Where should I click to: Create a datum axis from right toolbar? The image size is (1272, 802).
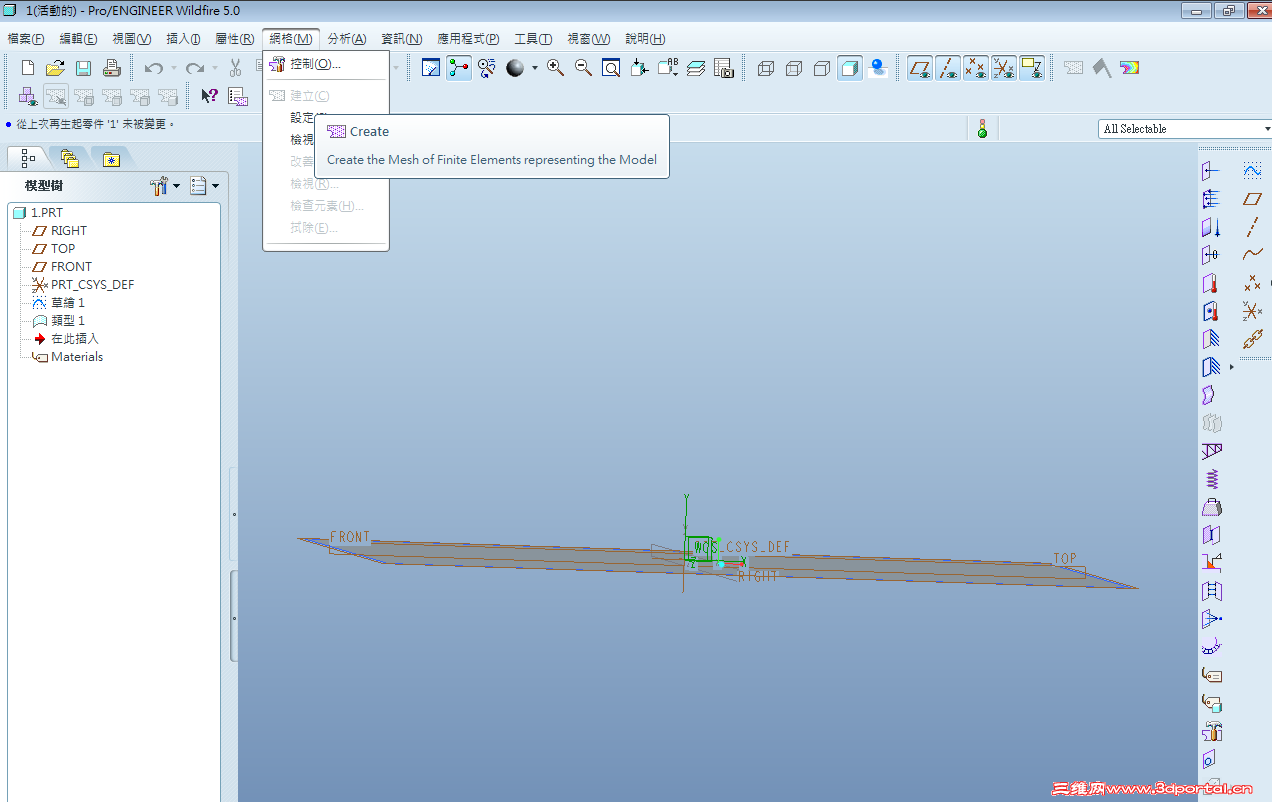(1252, 227)
